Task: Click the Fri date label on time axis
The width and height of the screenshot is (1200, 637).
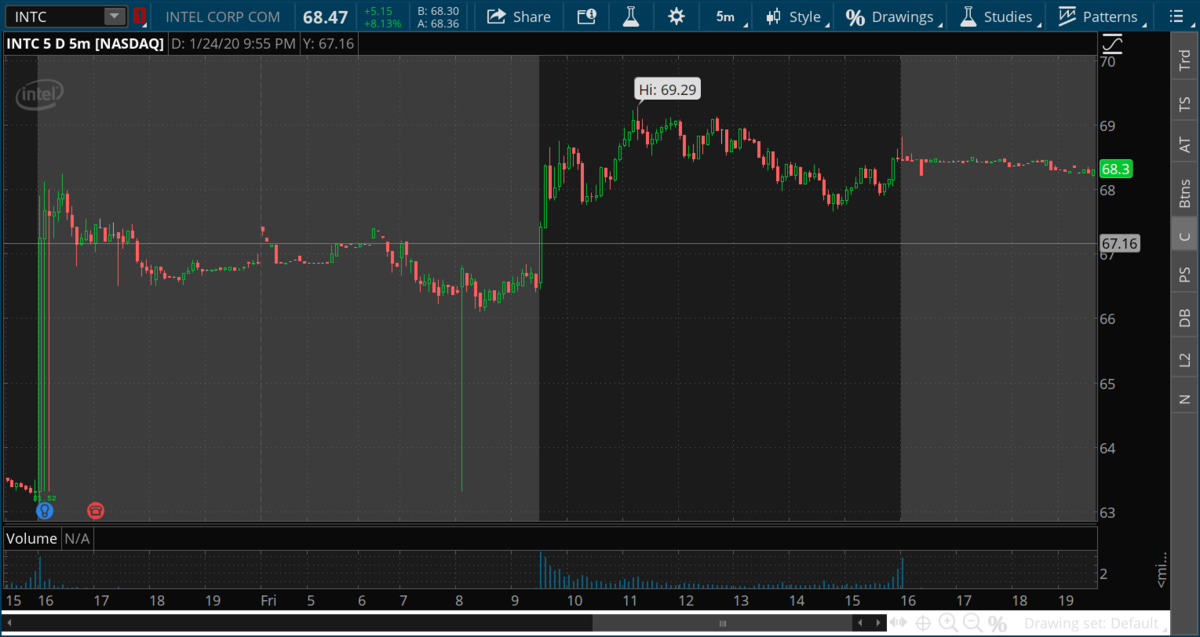Action: click(268, 600)
